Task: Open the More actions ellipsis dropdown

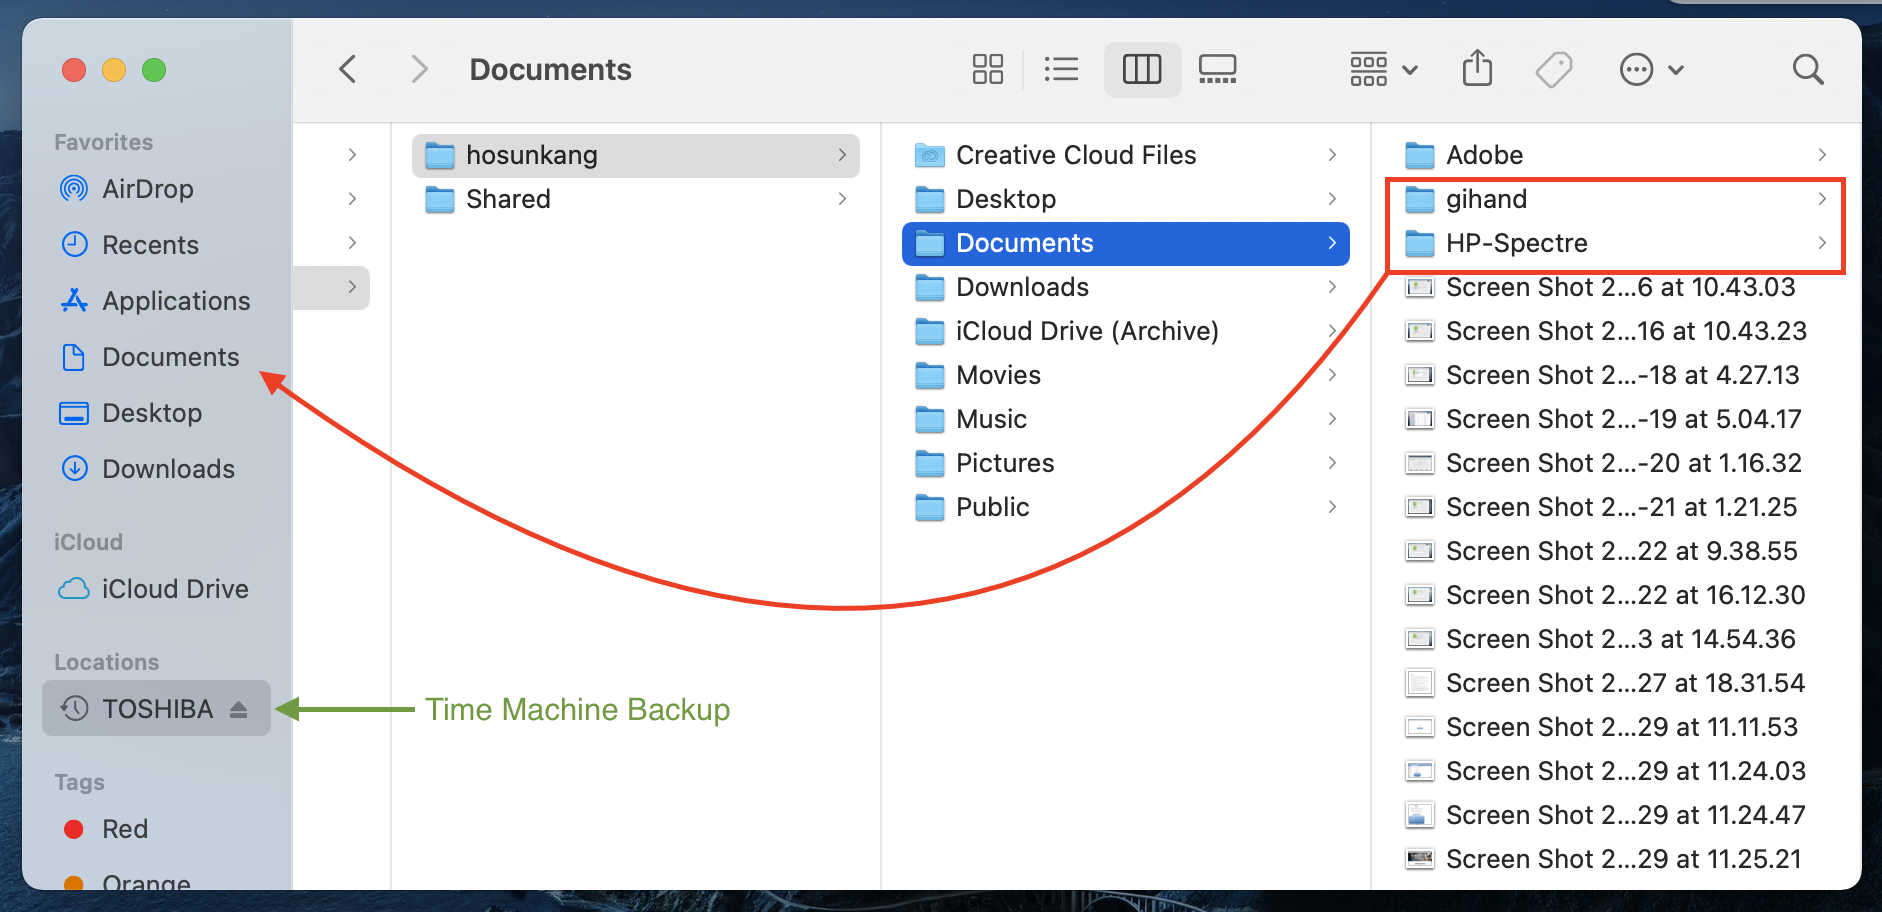Action: (1650, 69)
